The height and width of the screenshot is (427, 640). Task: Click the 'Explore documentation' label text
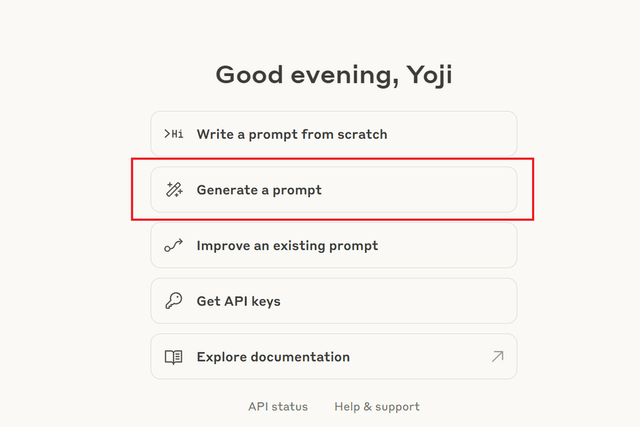point(273,357)
